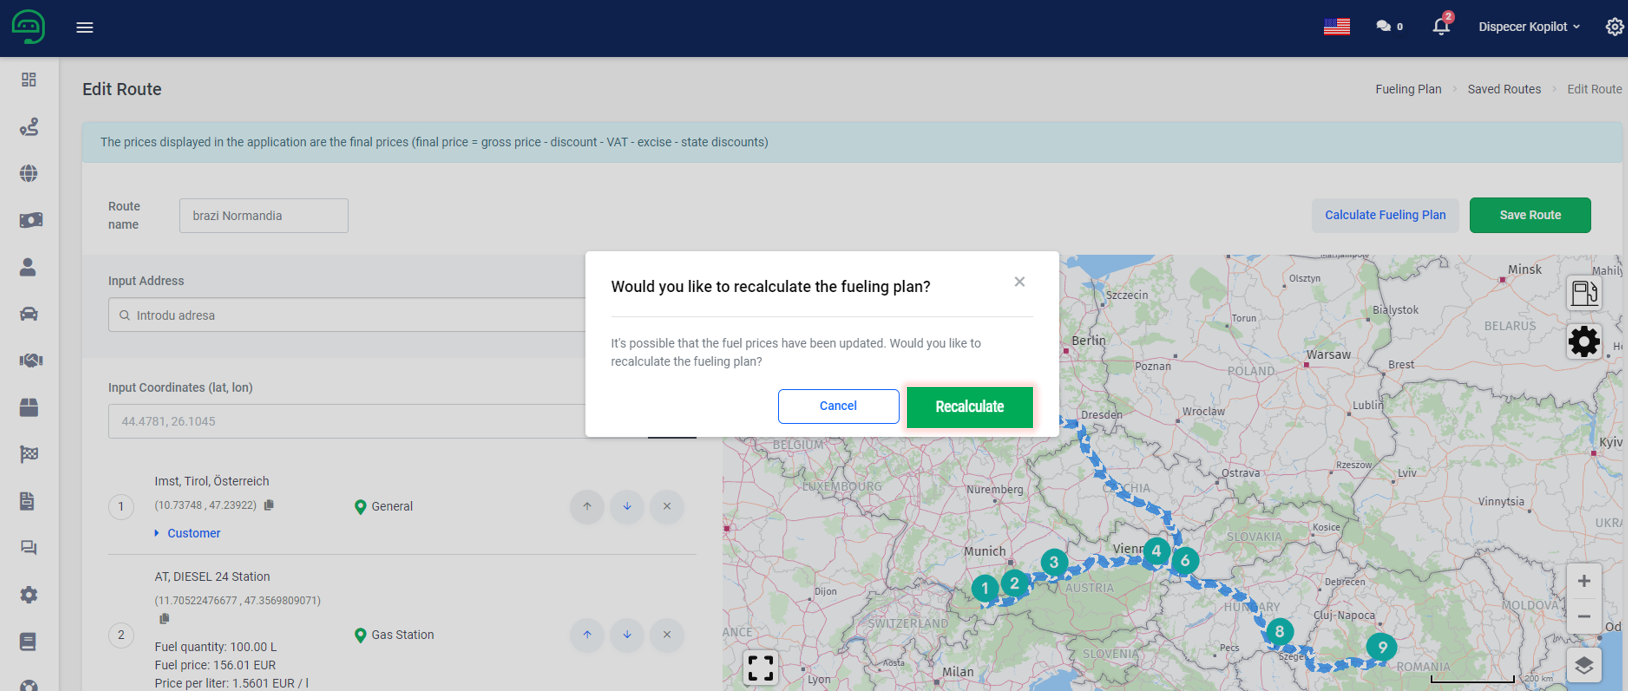Remove the DIESEL 24 Station stop
Image resolution: width=1628 pixels, height=691 pixels.
[x=667, y=635]
